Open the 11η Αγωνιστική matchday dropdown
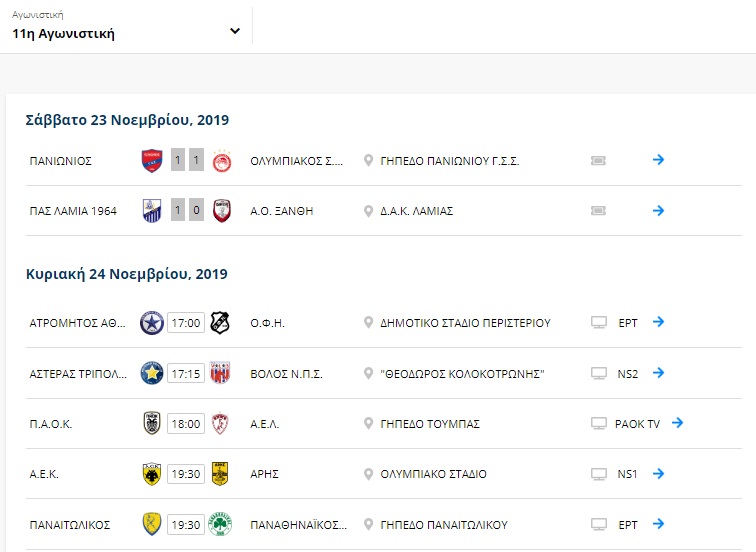This screenshot has width=756, height=552. (x=126, y=26)
